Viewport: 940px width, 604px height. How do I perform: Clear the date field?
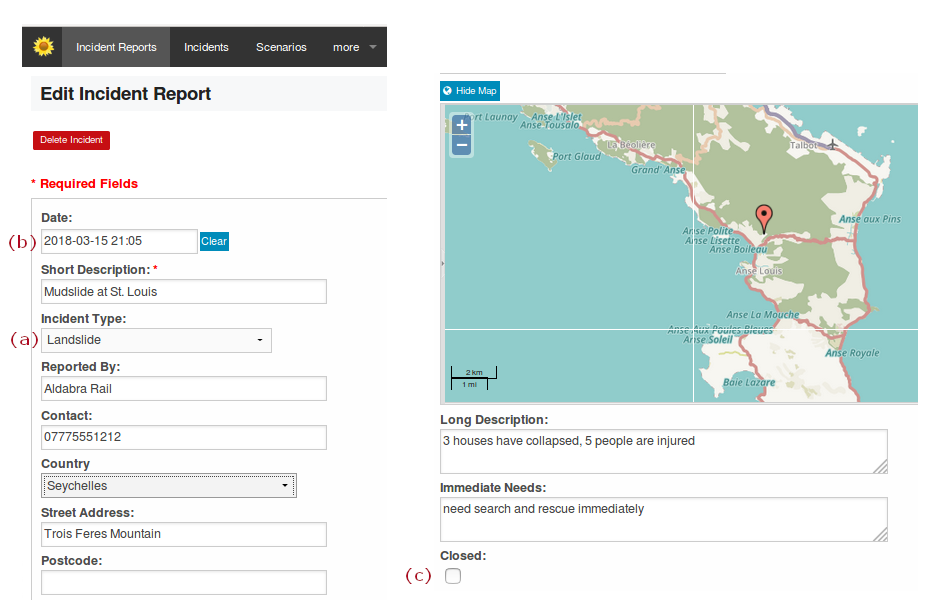point(214,241)
